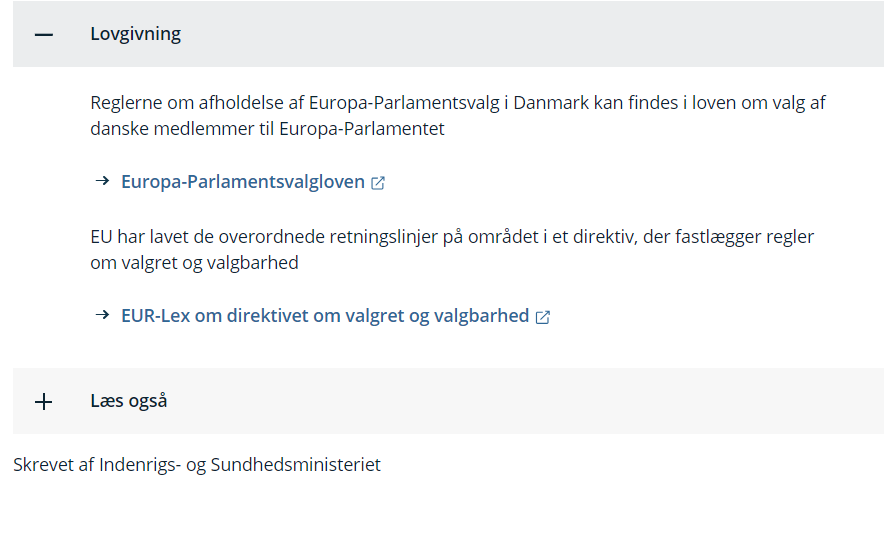
Task: Click arrow icon before Europa-Parlamentsvalgloven
Action: [102, 181]
